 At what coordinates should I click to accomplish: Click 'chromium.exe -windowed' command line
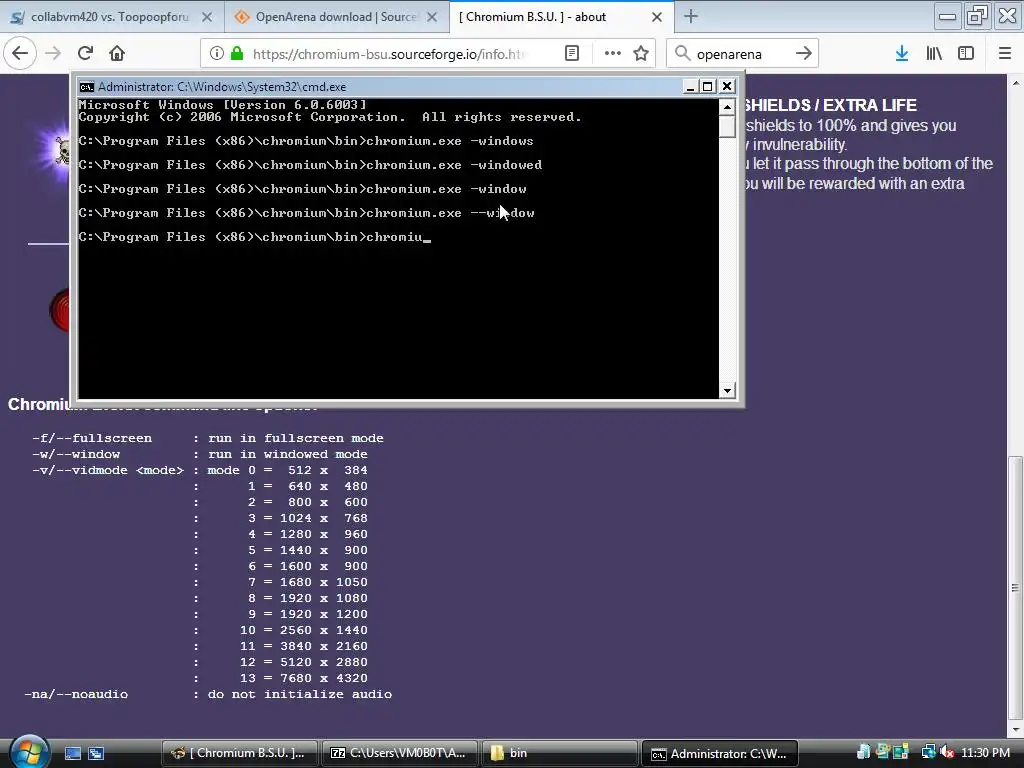click(x=454, y=165)
